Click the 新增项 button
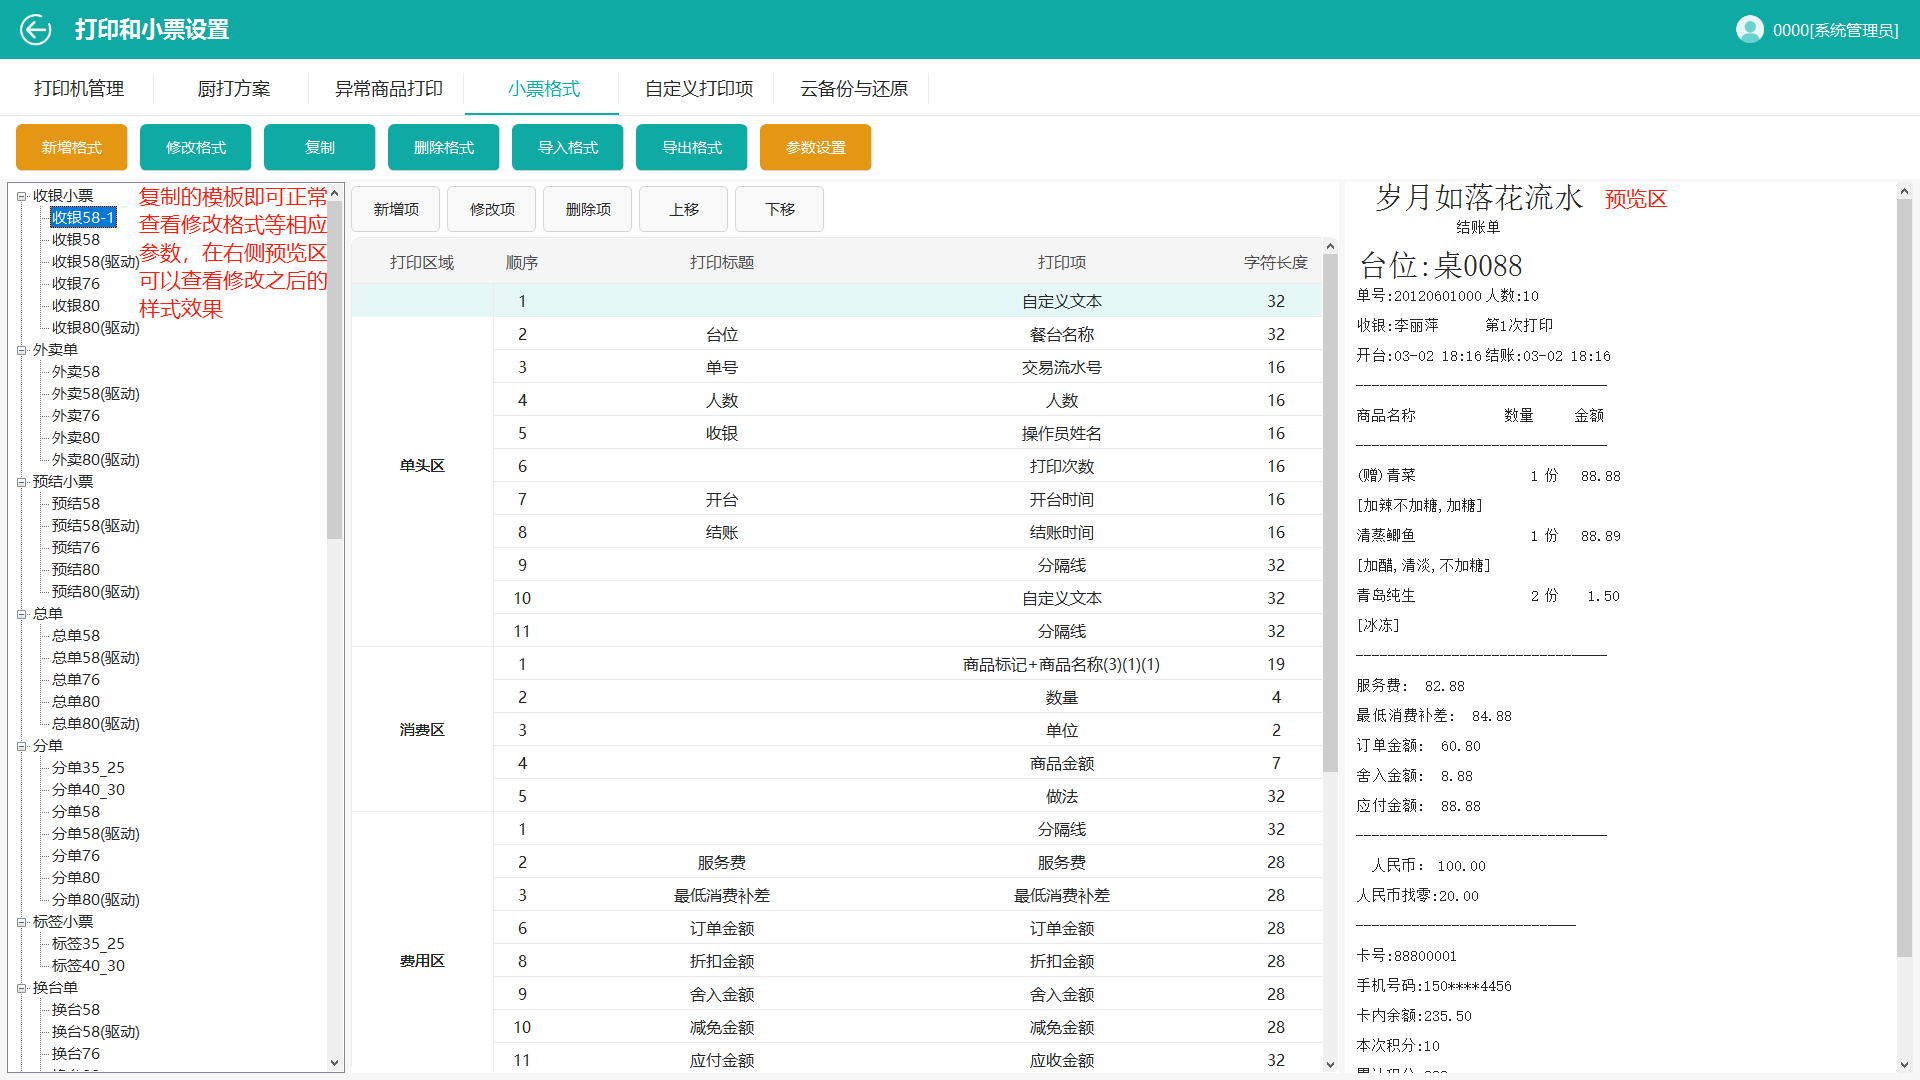Screen dimensions: 1920x1080 click(x=396, y=209)
